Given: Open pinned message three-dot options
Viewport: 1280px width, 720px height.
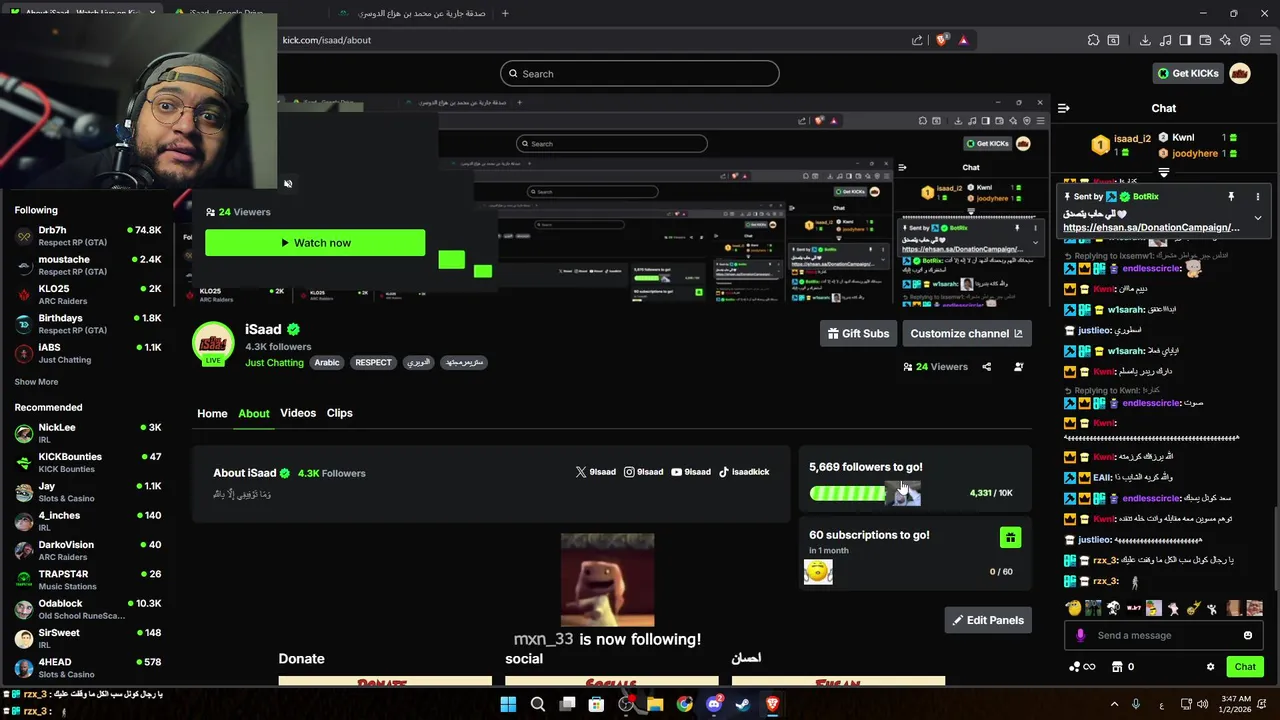Looking at the screenshot, I should click(1258, 197).
